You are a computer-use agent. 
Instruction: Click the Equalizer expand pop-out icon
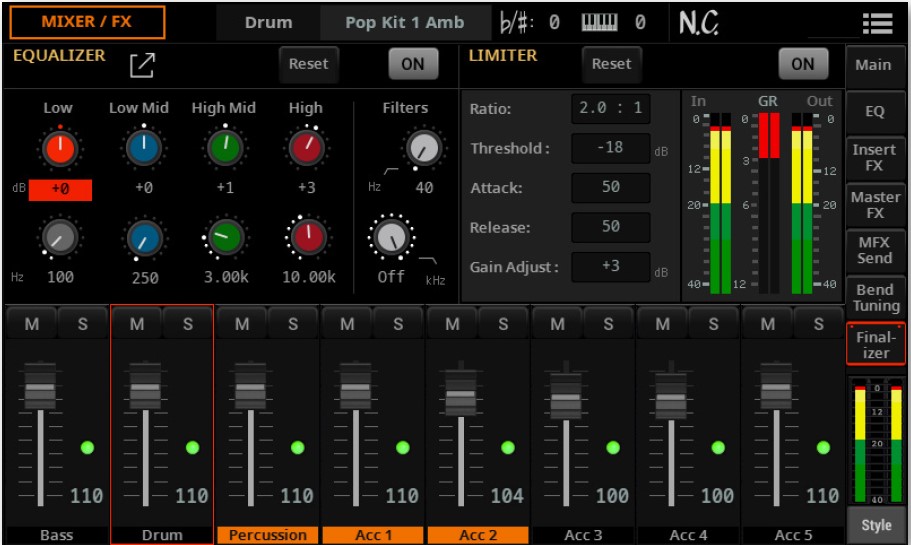(x=143, y=65)
